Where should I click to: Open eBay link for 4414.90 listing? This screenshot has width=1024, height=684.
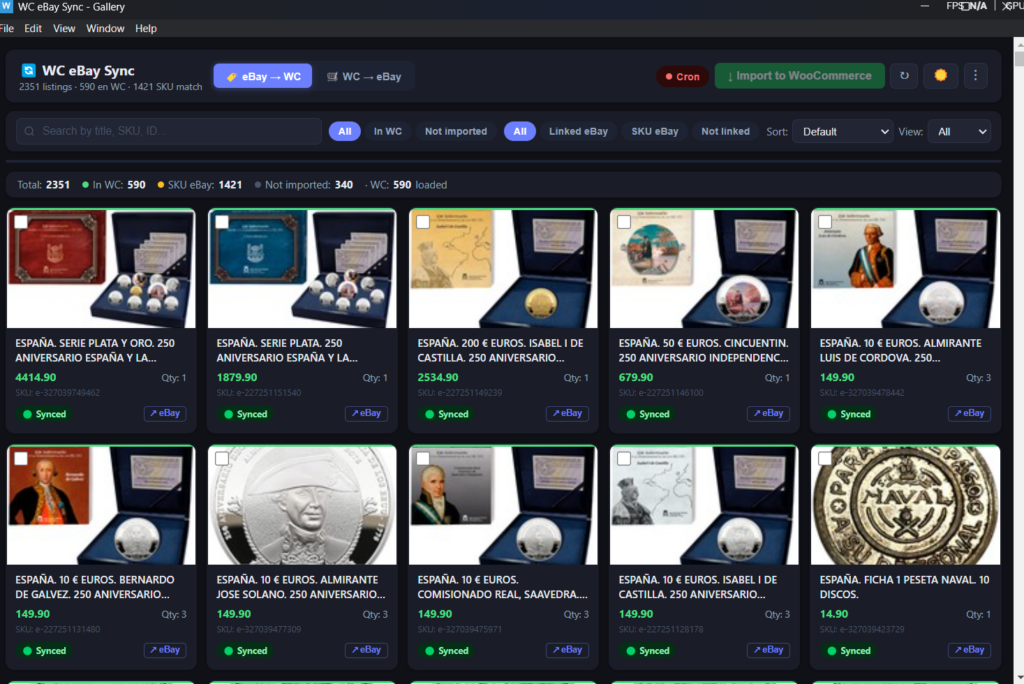click(164, 414)
